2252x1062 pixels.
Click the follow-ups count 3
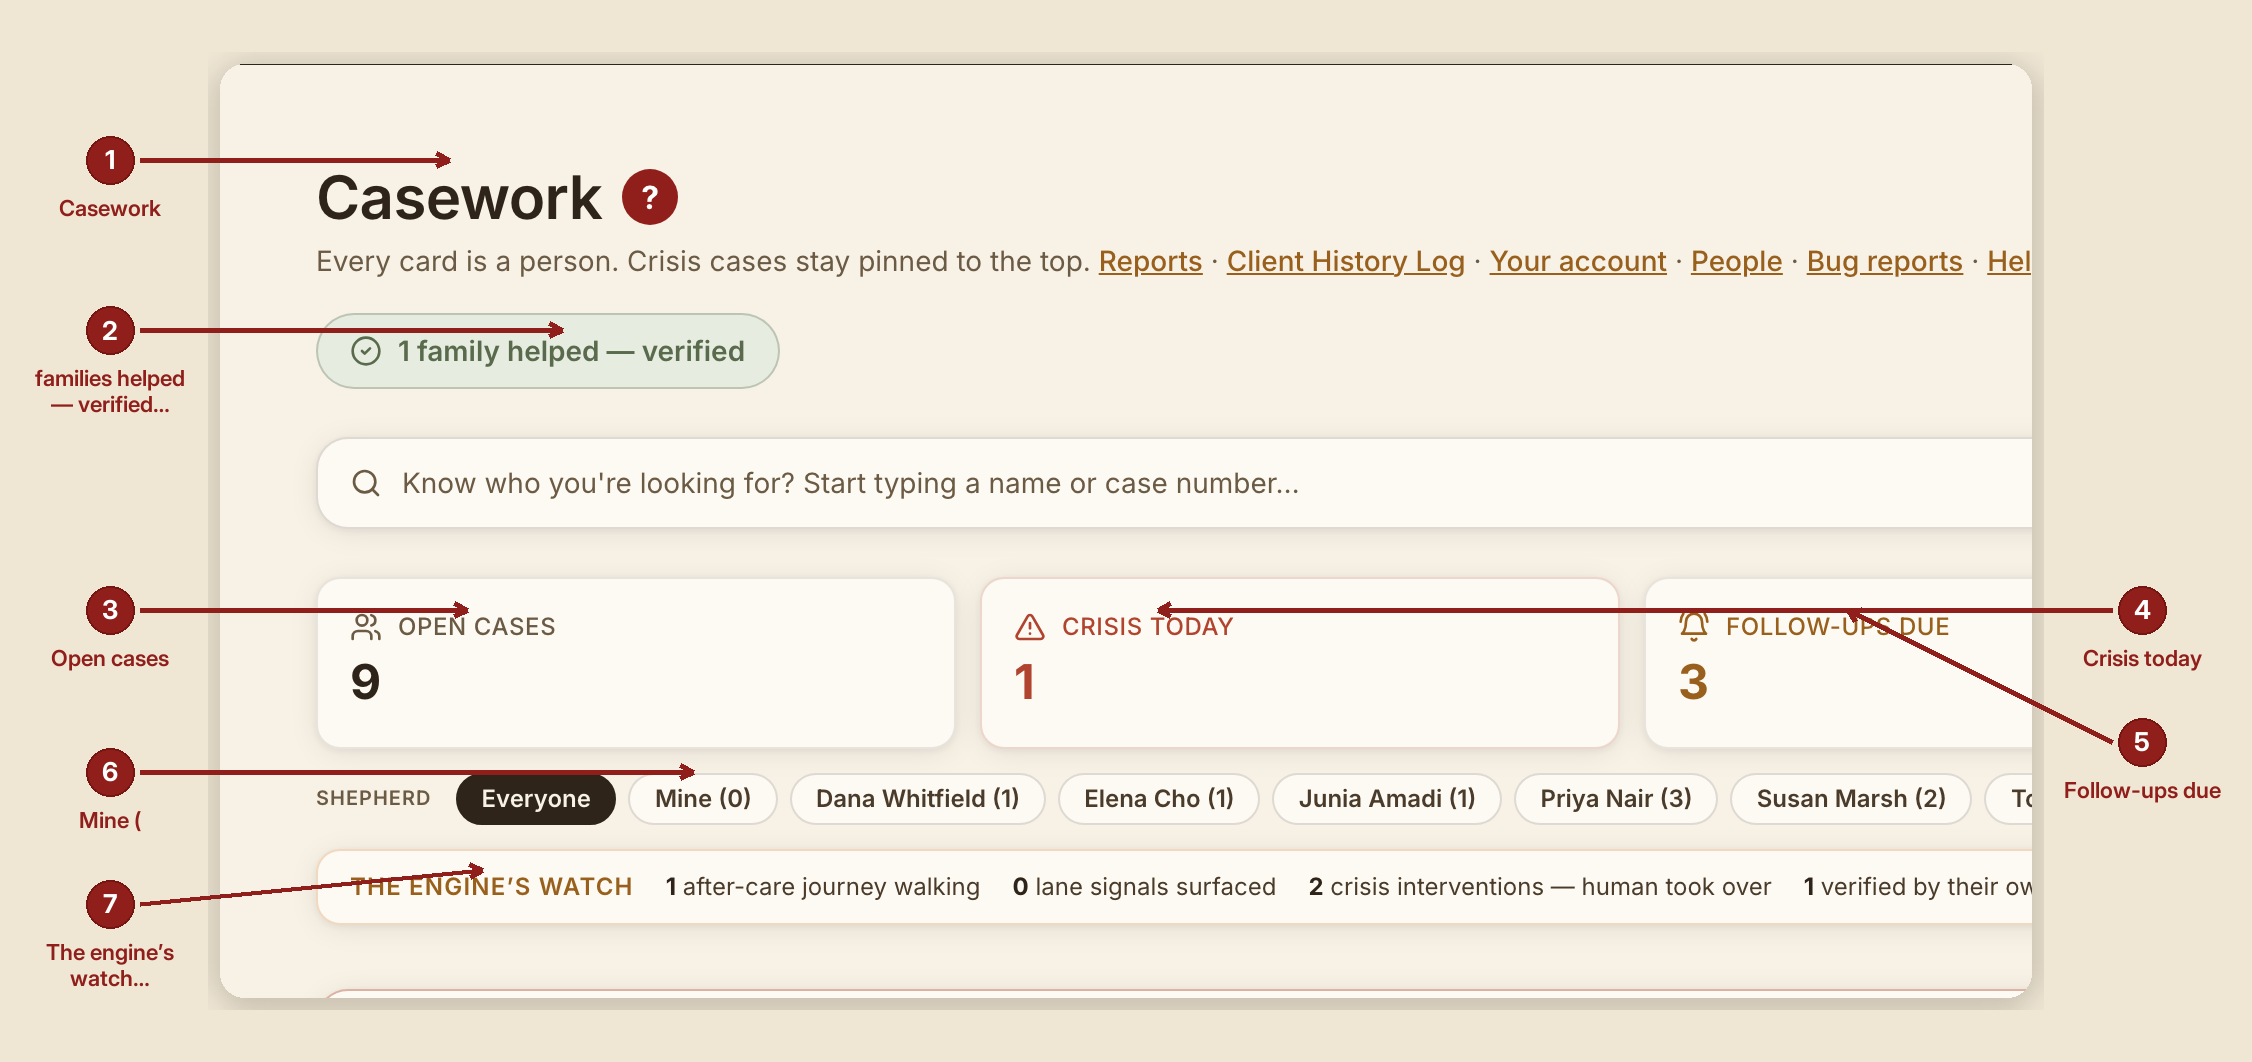click(1693, 682)
